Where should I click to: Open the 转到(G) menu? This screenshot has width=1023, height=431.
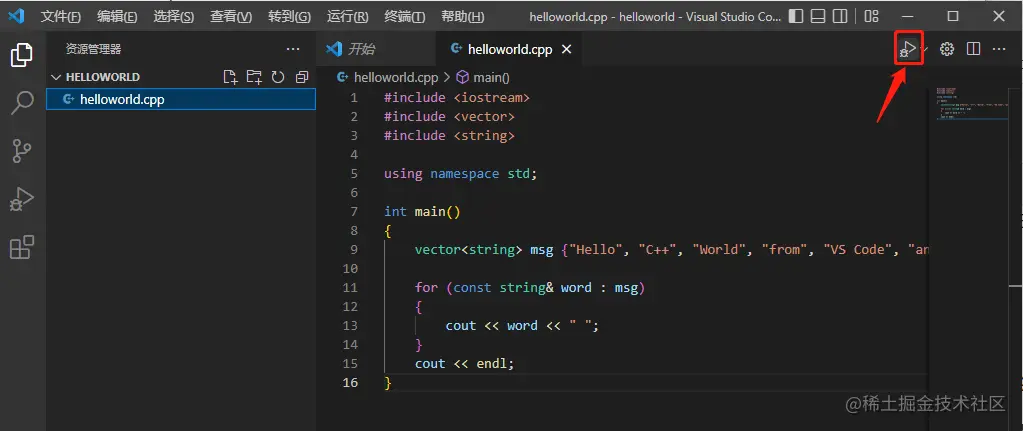289,17
